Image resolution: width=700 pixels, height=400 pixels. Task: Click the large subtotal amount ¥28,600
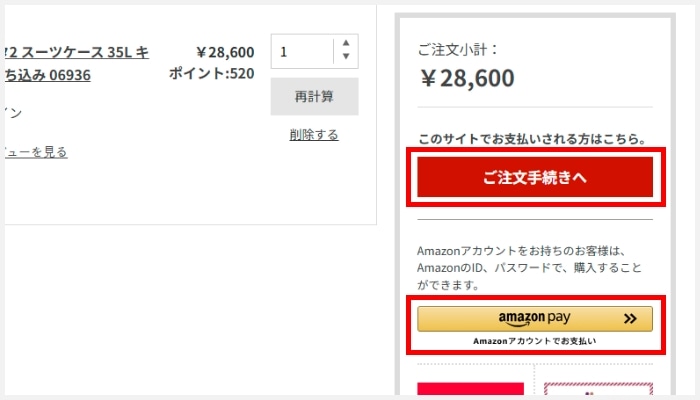pos(469,78)
